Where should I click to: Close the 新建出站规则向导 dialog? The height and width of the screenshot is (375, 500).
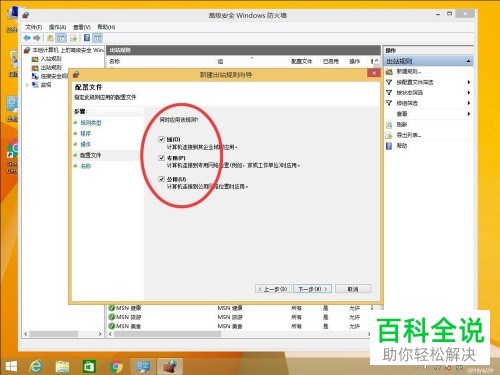tap(374, 73)
